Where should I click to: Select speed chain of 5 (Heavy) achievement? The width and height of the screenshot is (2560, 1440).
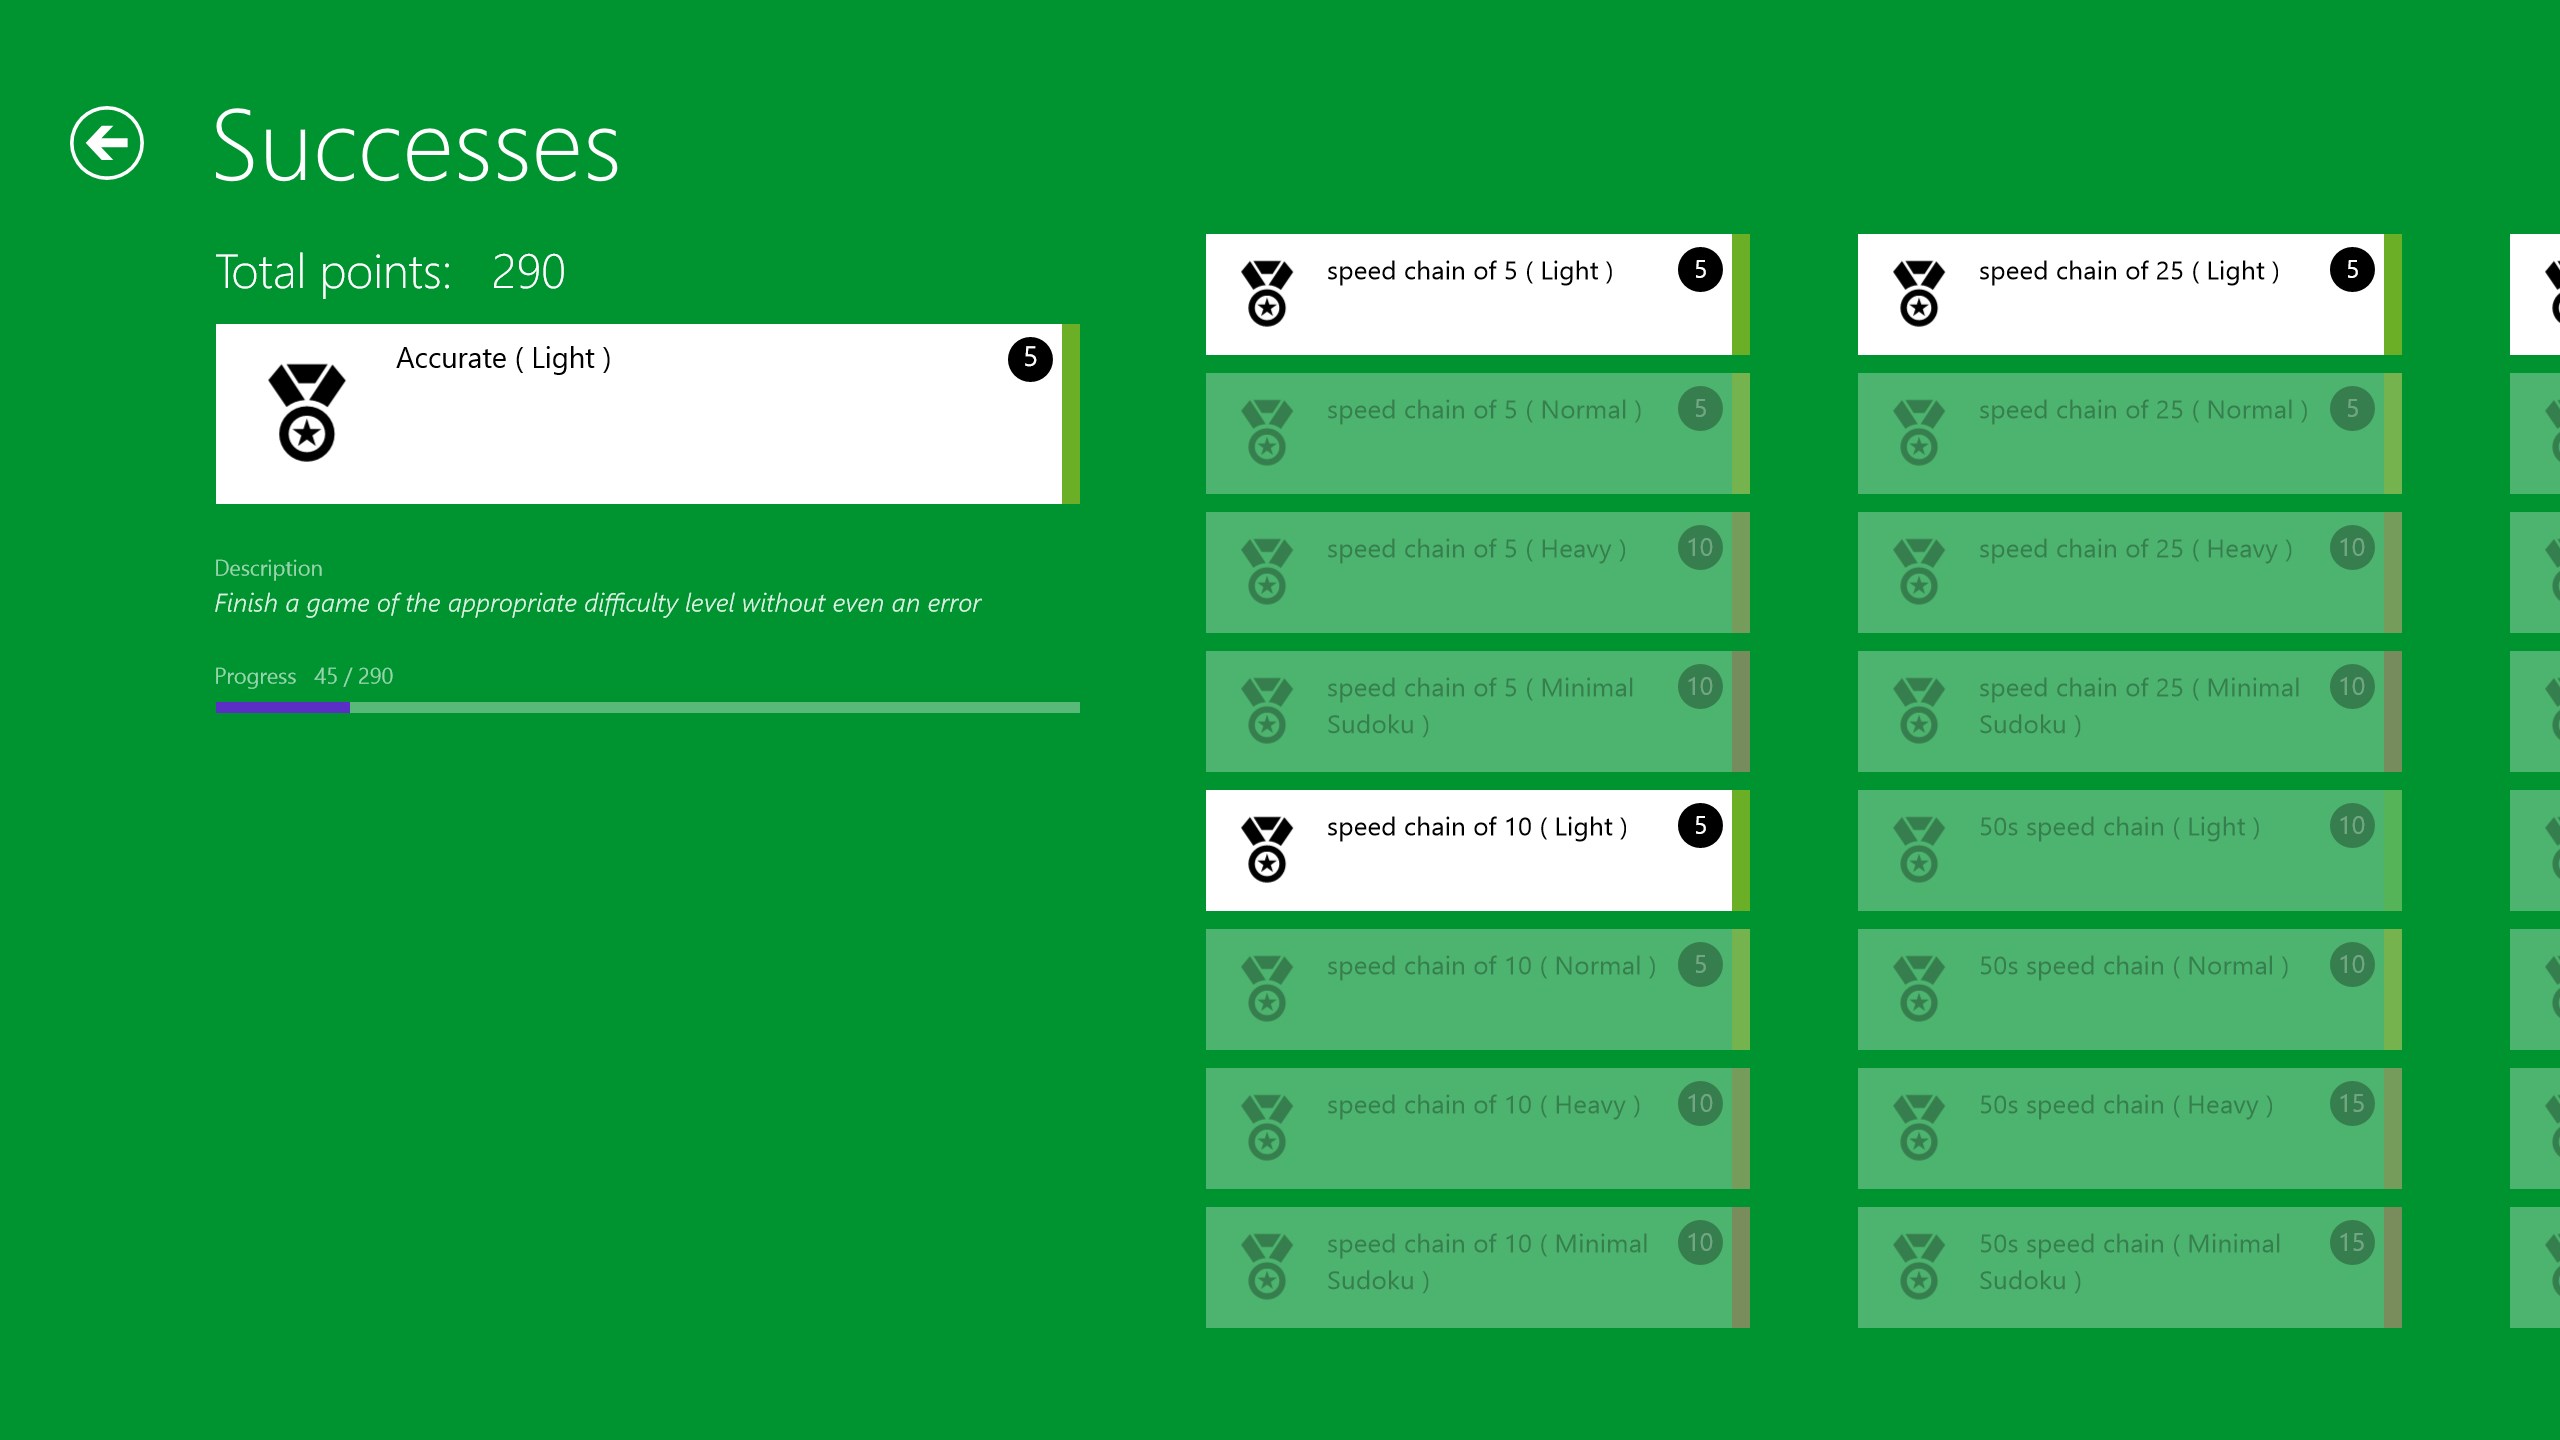tap(1470, 572)
